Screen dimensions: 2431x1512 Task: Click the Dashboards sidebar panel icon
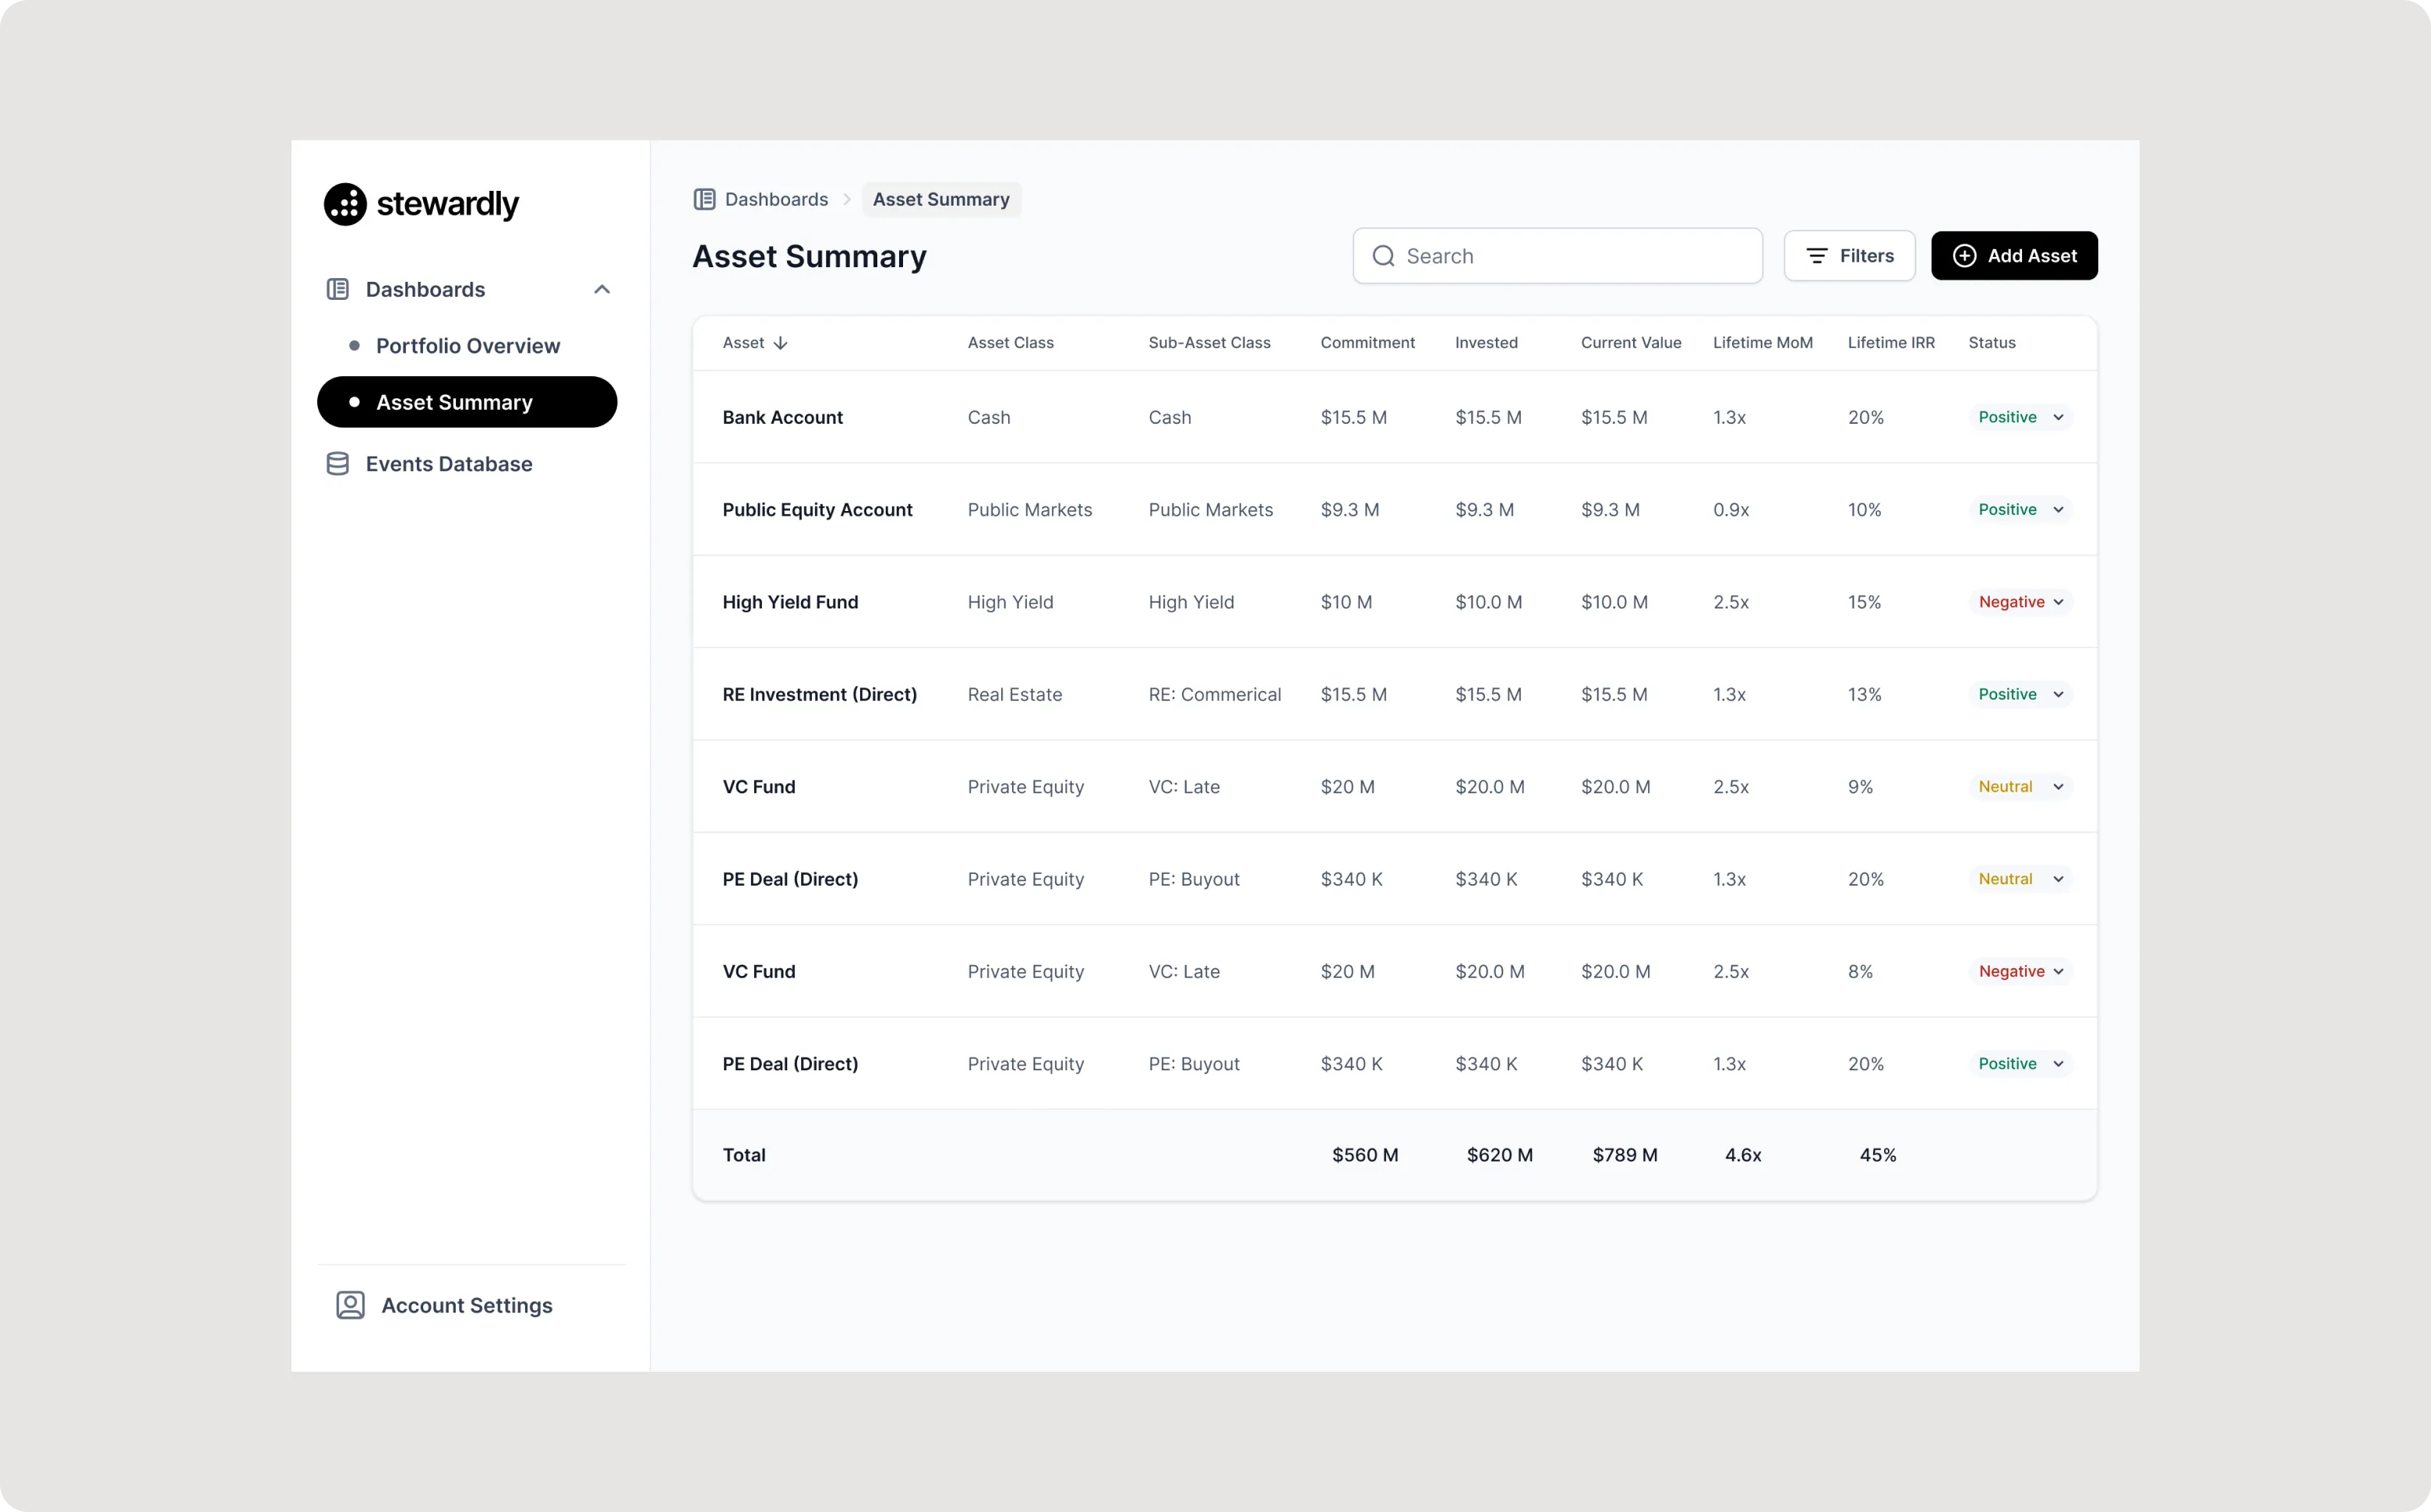point(338,289)
